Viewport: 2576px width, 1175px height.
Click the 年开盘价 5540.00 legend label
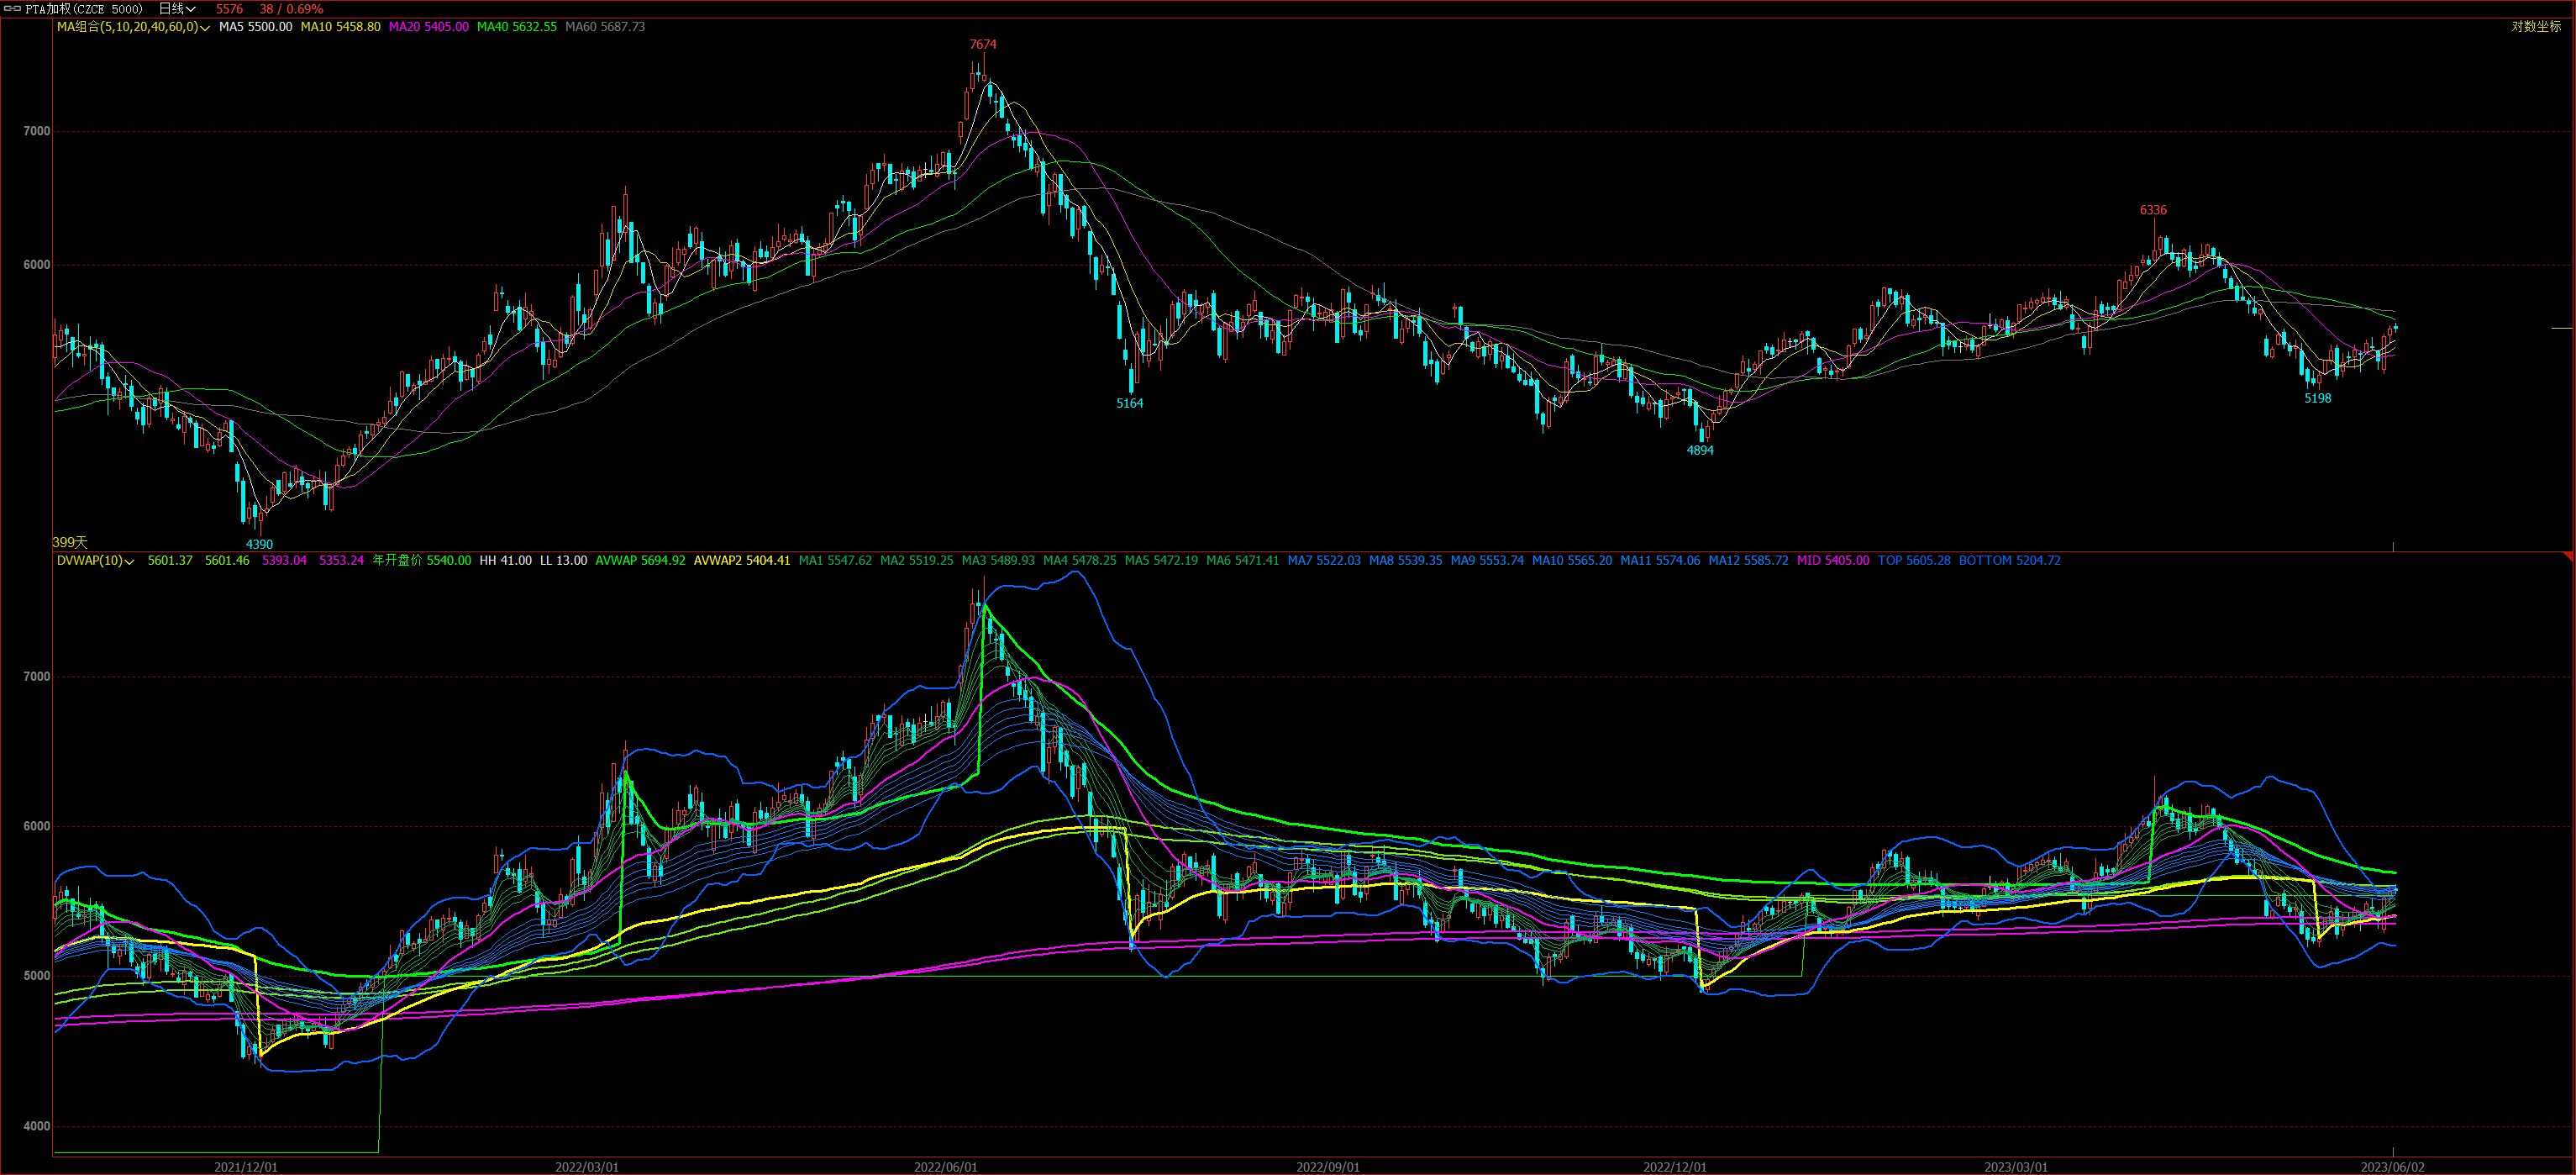tap(421, 561)
